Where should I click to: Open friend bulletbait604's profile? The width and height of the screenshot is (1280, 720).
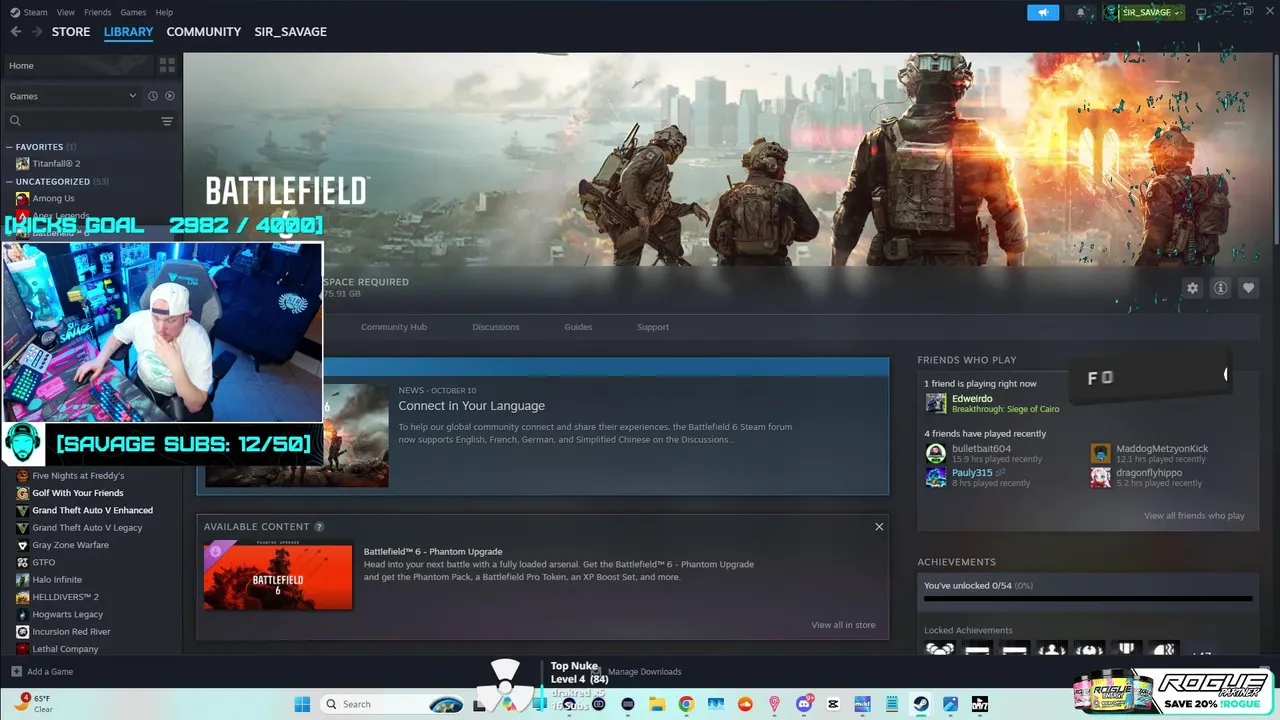pyautogui.click(x=981, y=449)
